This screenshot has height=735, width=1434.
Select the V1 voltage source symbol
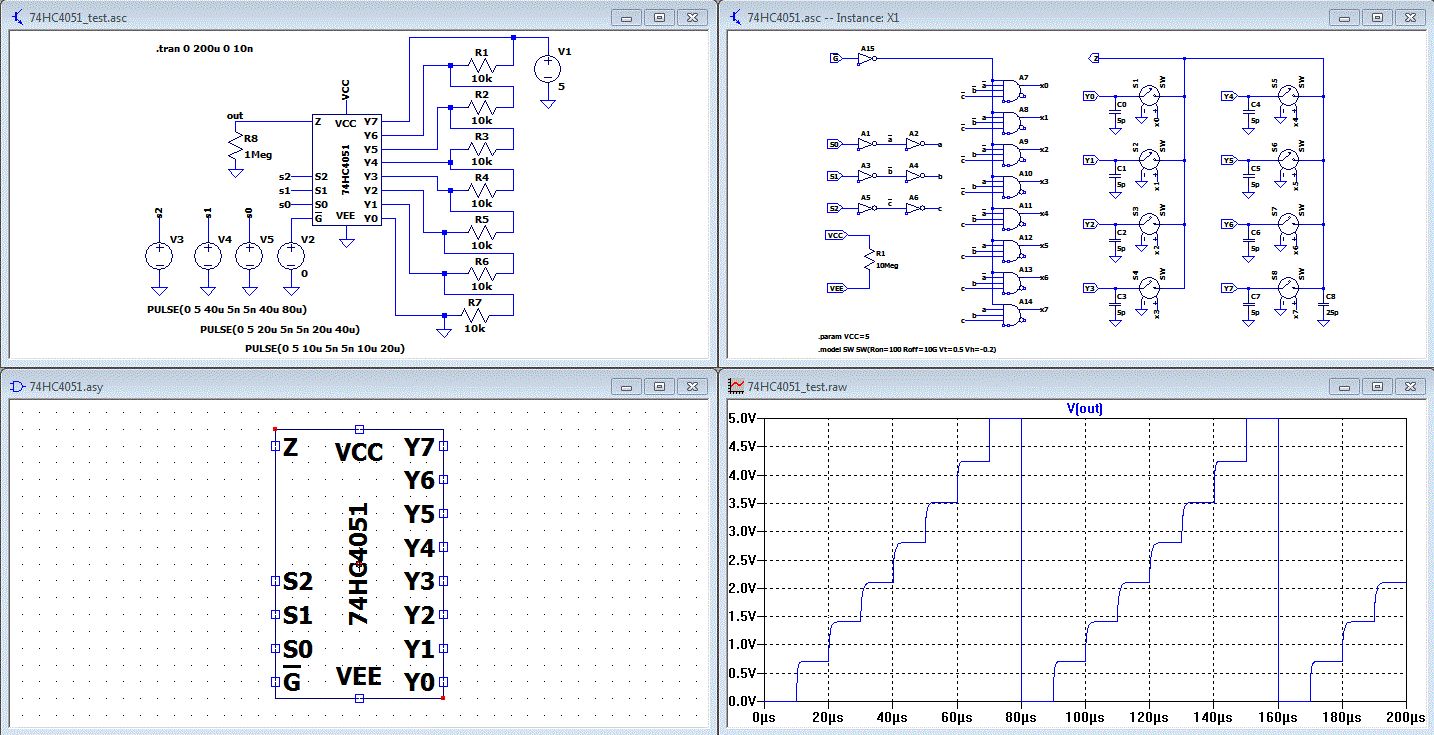click(548, 69)
